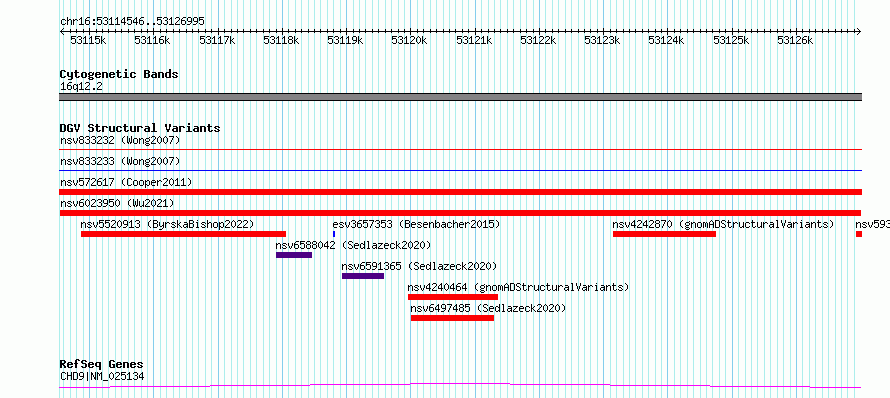890x398 pixels.
Task: Click the 53117k ruler tick label
Action: point(217,40)
